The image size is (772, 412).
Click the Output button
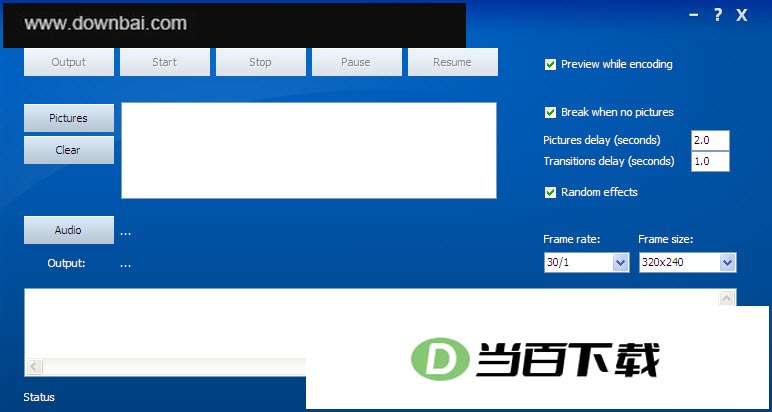coord(68,62)
